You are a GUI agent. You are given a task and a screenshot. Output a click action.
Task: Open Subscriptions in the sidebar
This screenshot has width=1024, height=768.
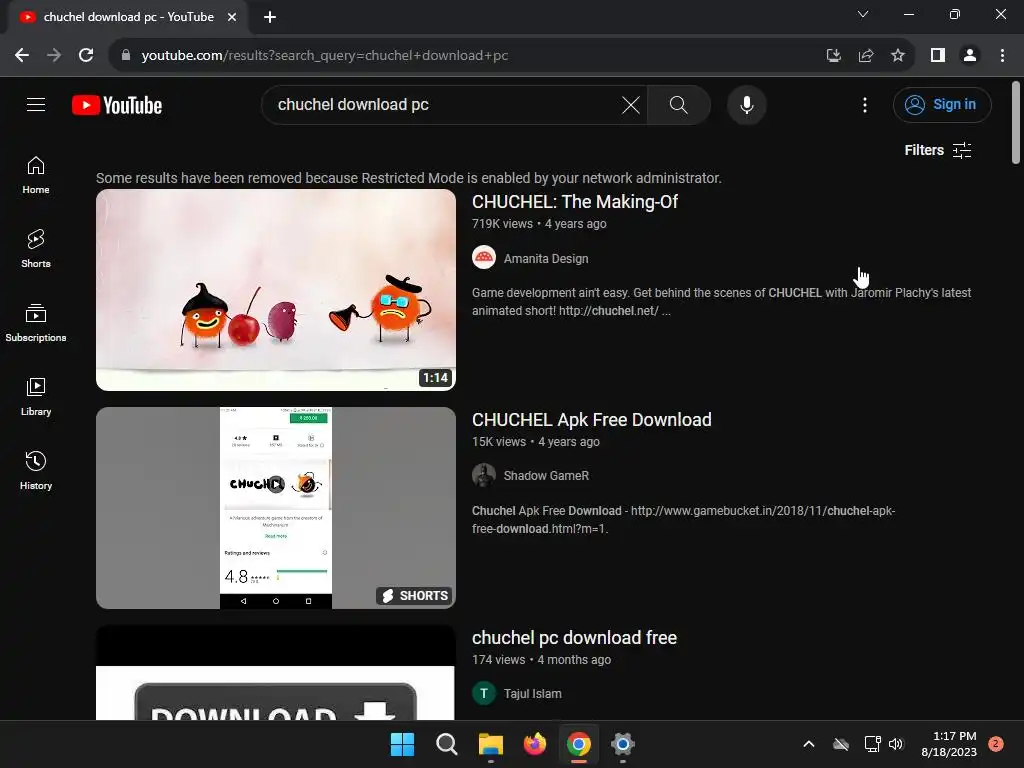(x=36, y=323)
